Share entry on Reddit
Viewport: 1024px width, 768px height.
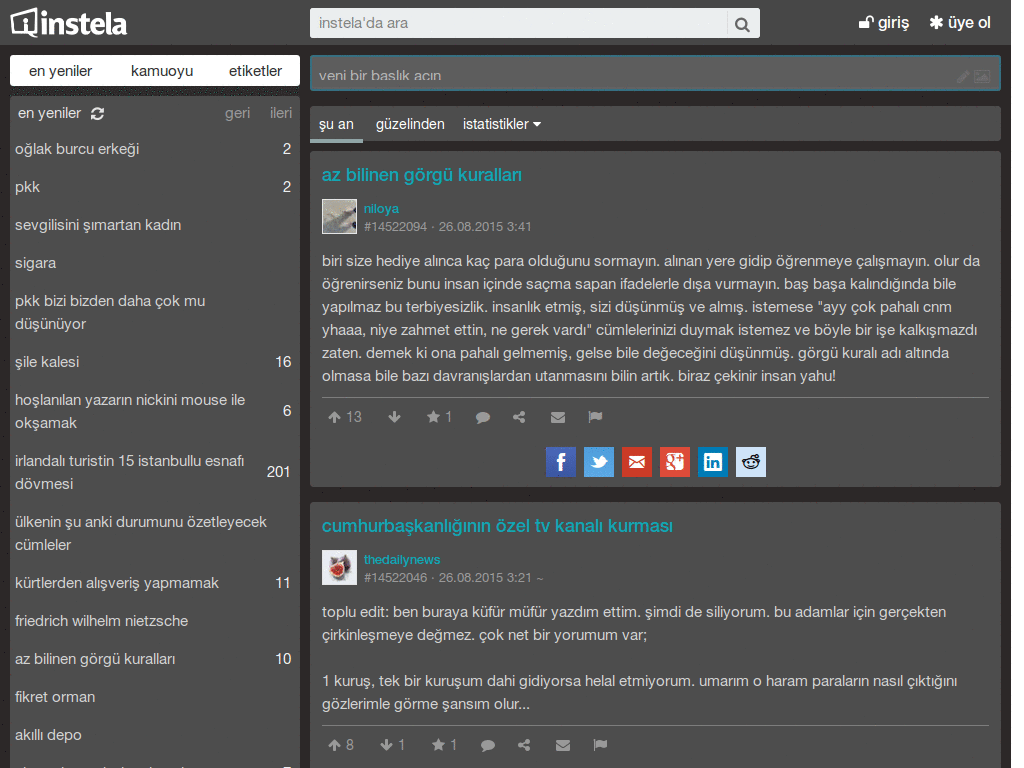pyautogui.click(x=751, y=461)
